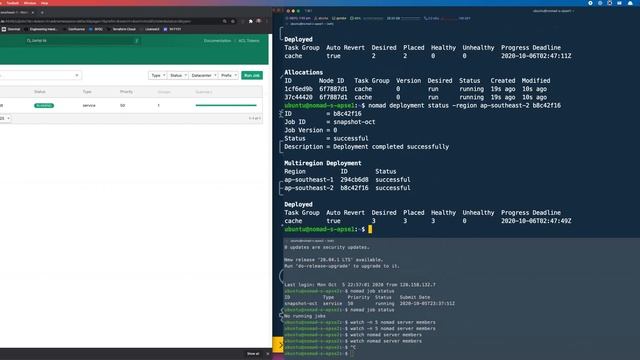Focus the Jump to search field
Viewport: 640px width, 360px height.
click(x=82, y=41)
